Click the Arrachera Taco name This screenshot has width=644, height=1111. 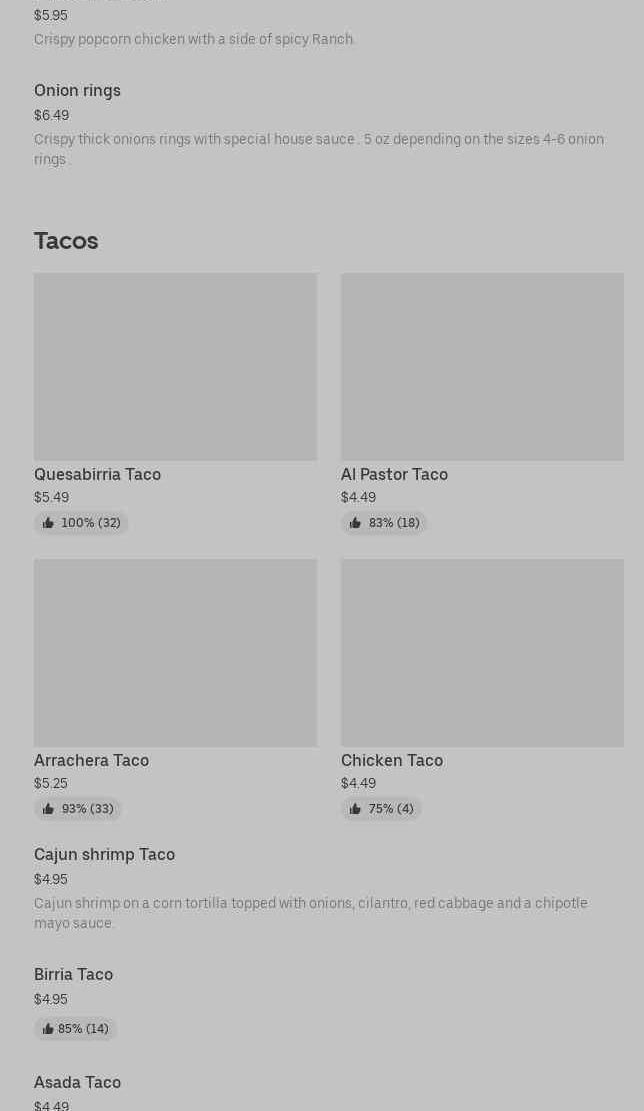[x=91, y=761]
